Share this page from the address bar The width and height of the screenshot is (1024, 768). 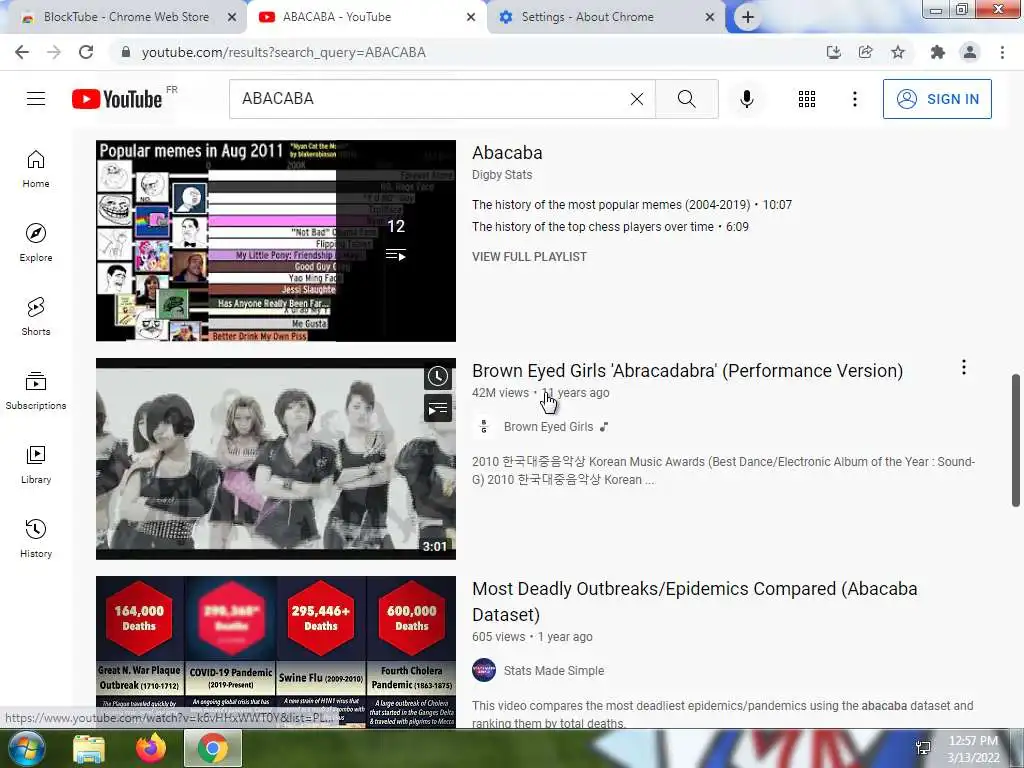pos(865,52)
